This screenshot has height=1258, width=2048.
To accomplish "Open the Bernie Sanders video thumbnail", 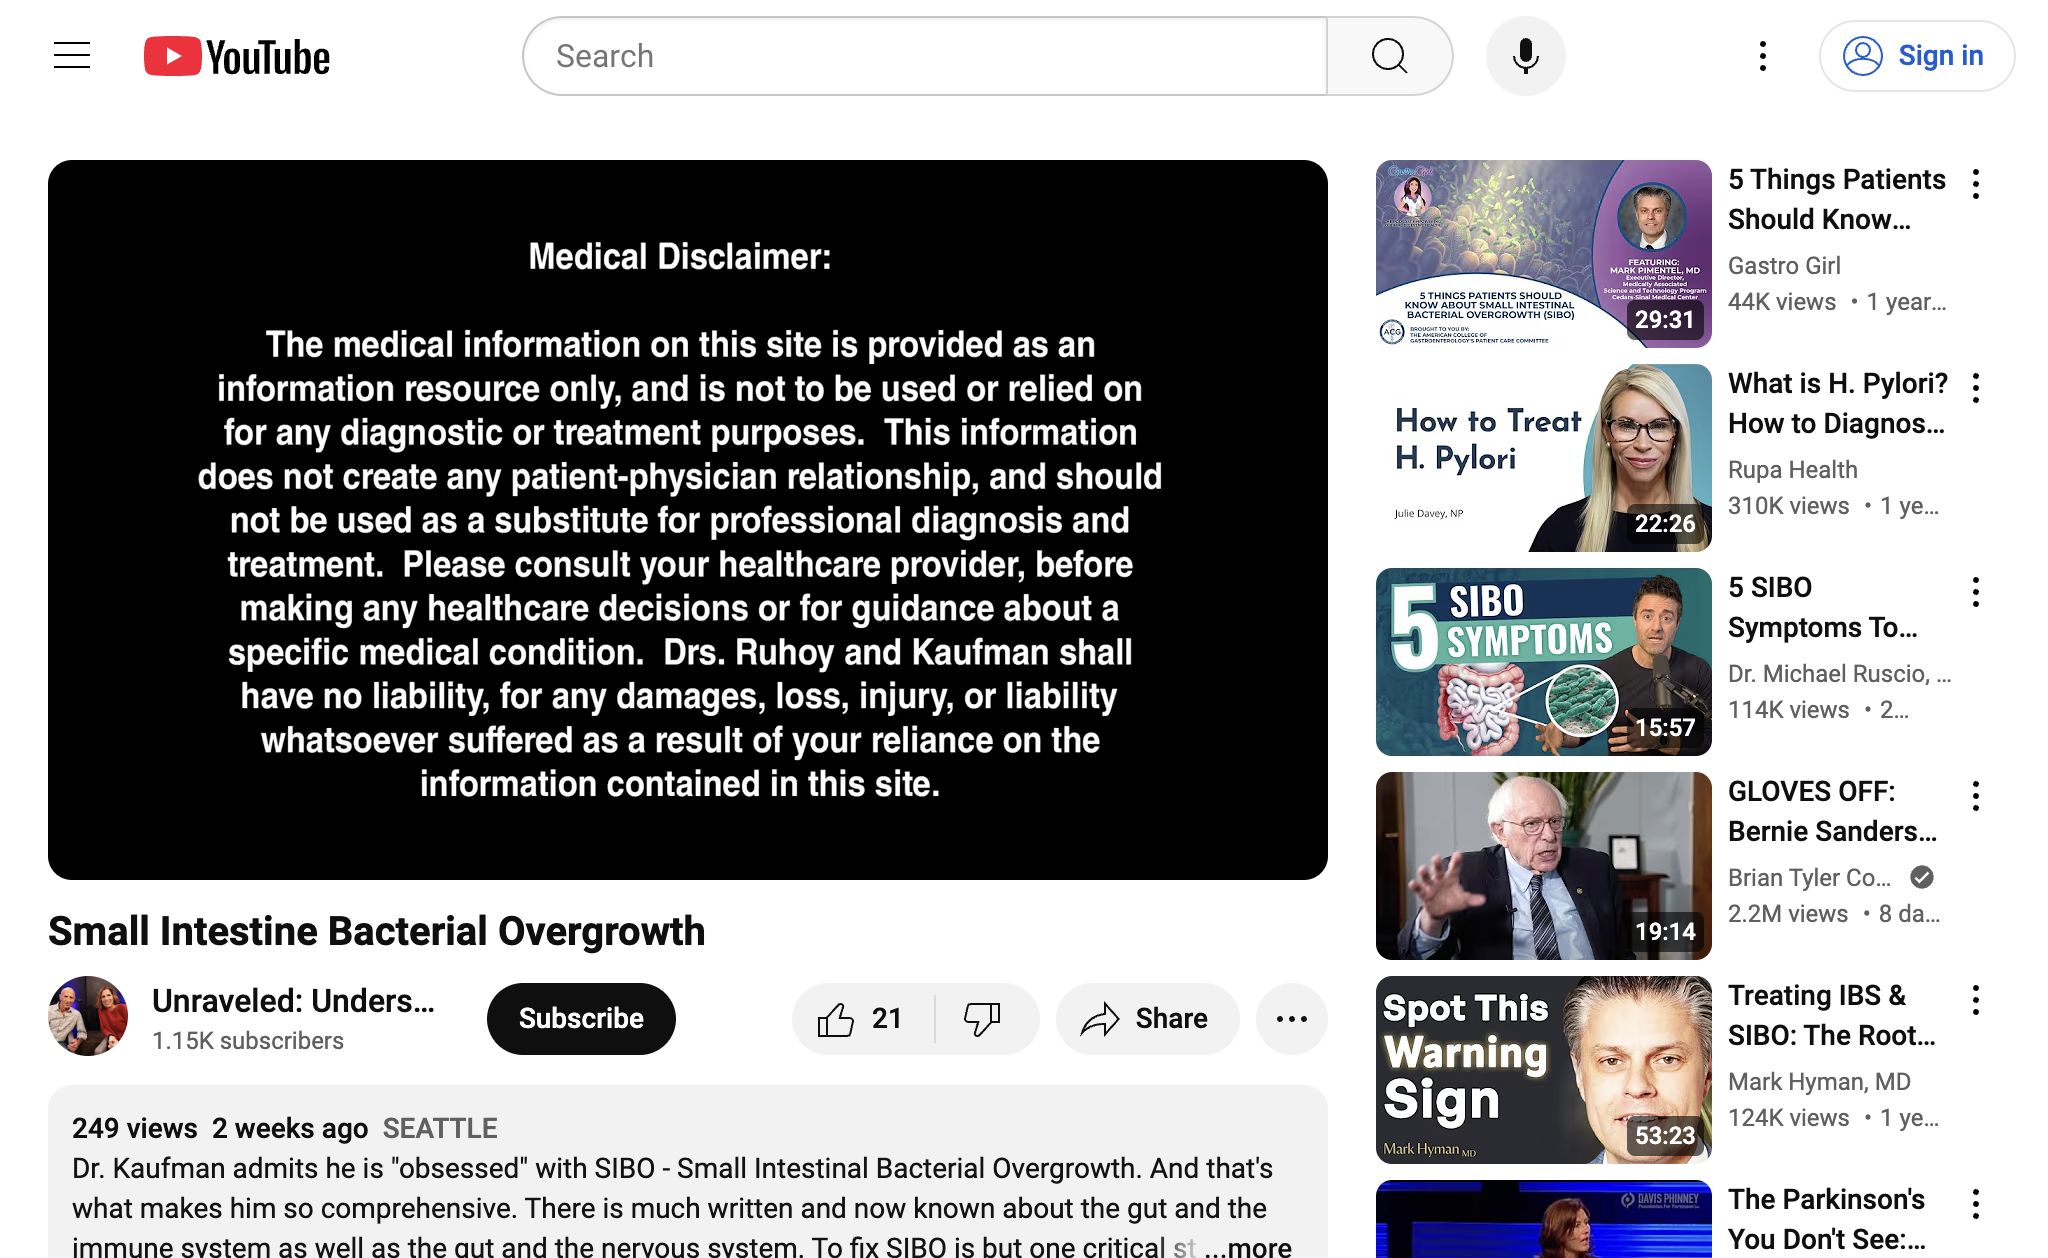I will [x=1543, y=866].
